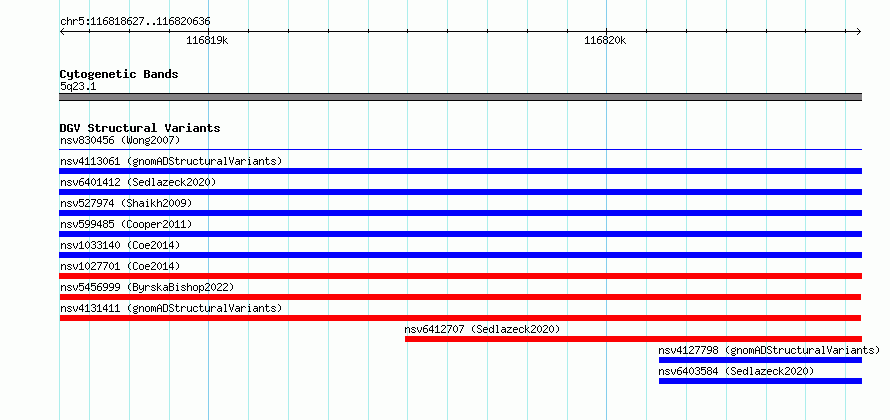Open nsv1033140 (Coe2014) label
This screenshot has height=420, width=890.
[120, 245]
